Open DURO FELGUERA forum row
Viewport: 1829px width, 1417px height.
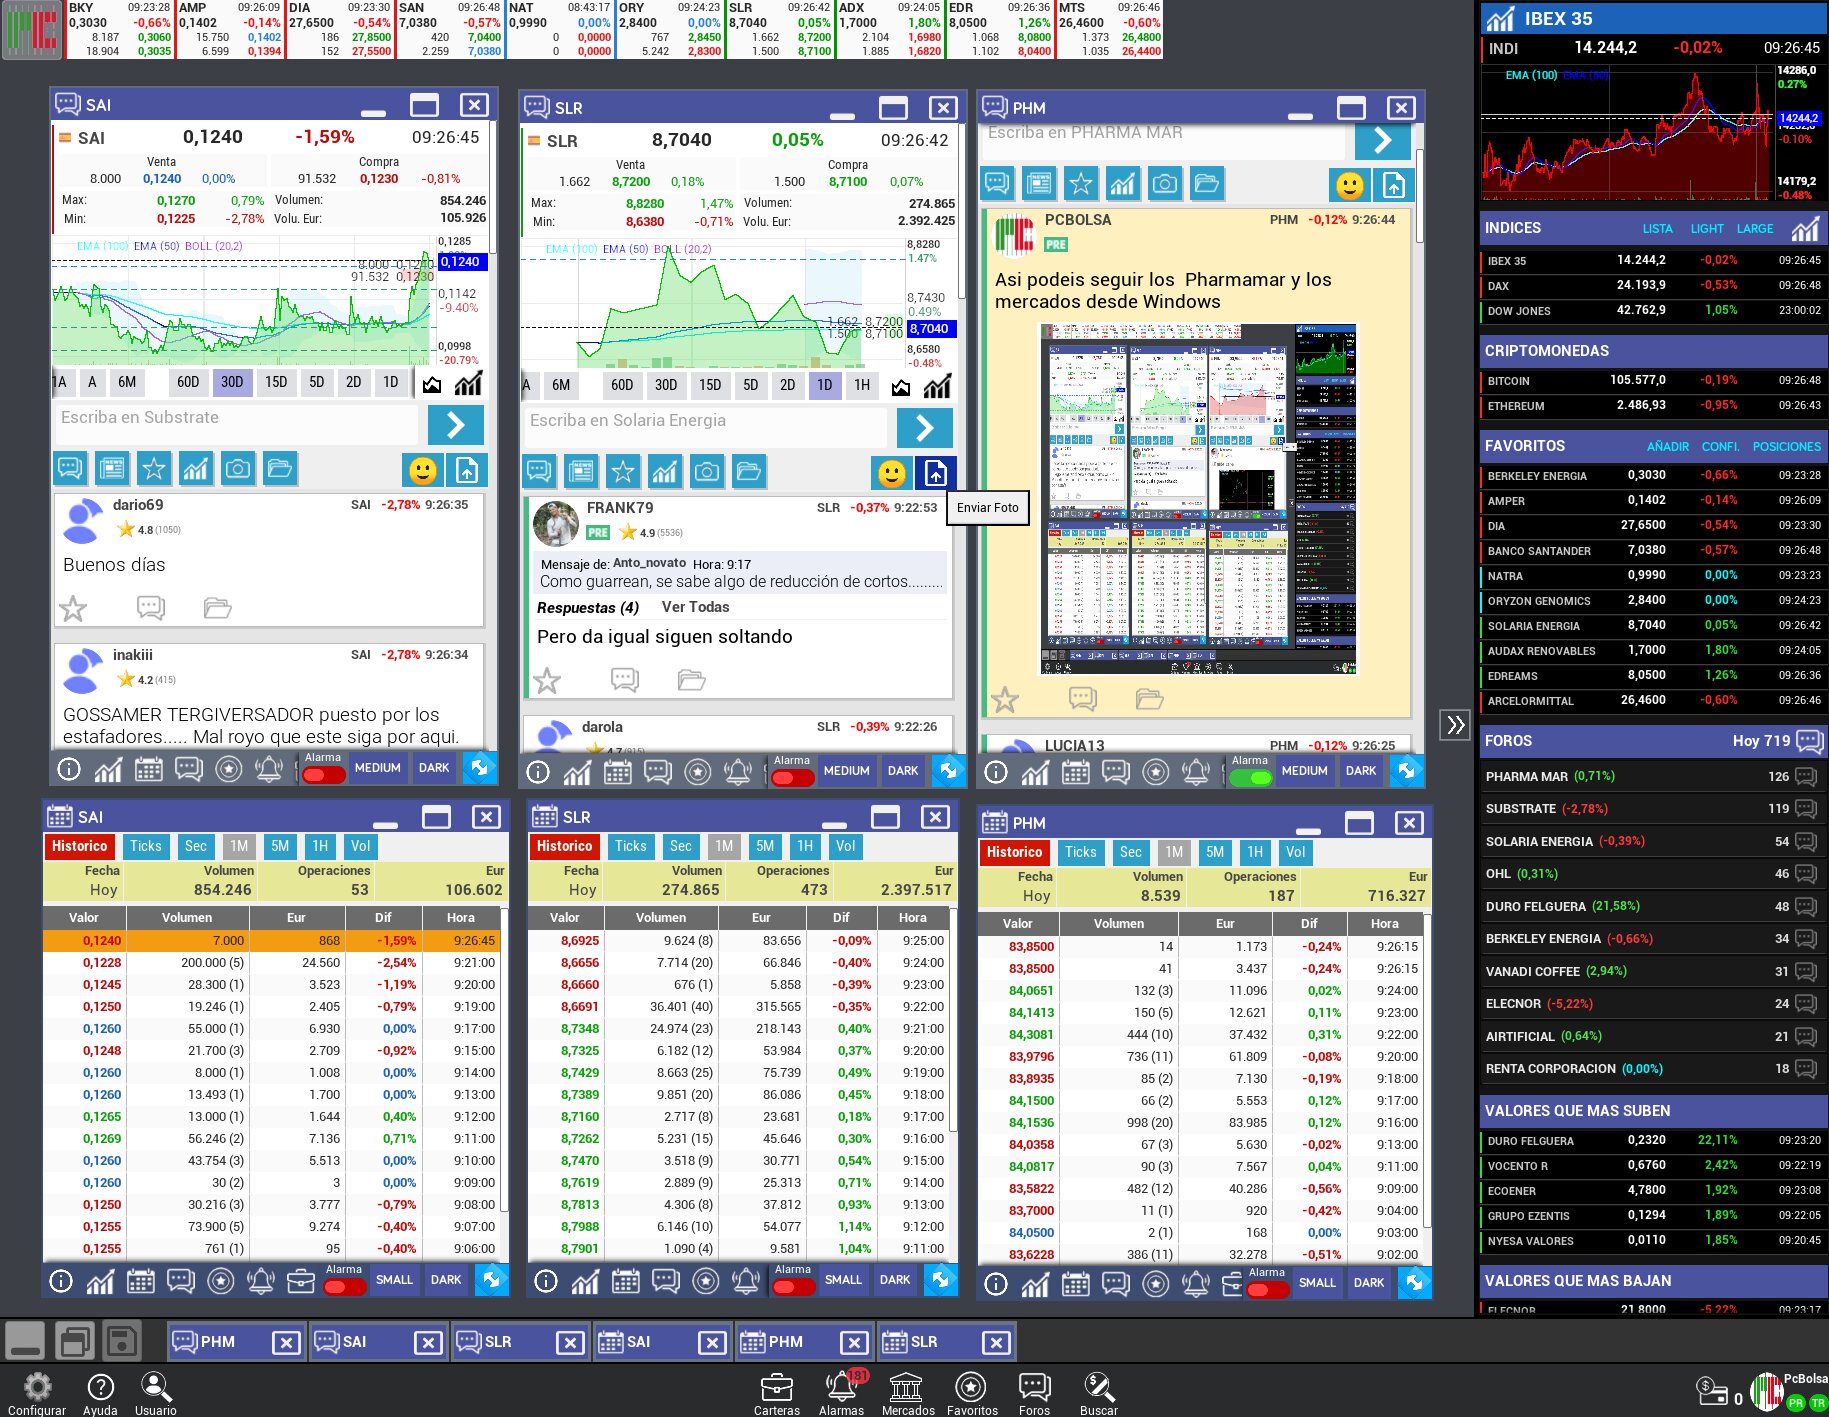(1652, 906)
